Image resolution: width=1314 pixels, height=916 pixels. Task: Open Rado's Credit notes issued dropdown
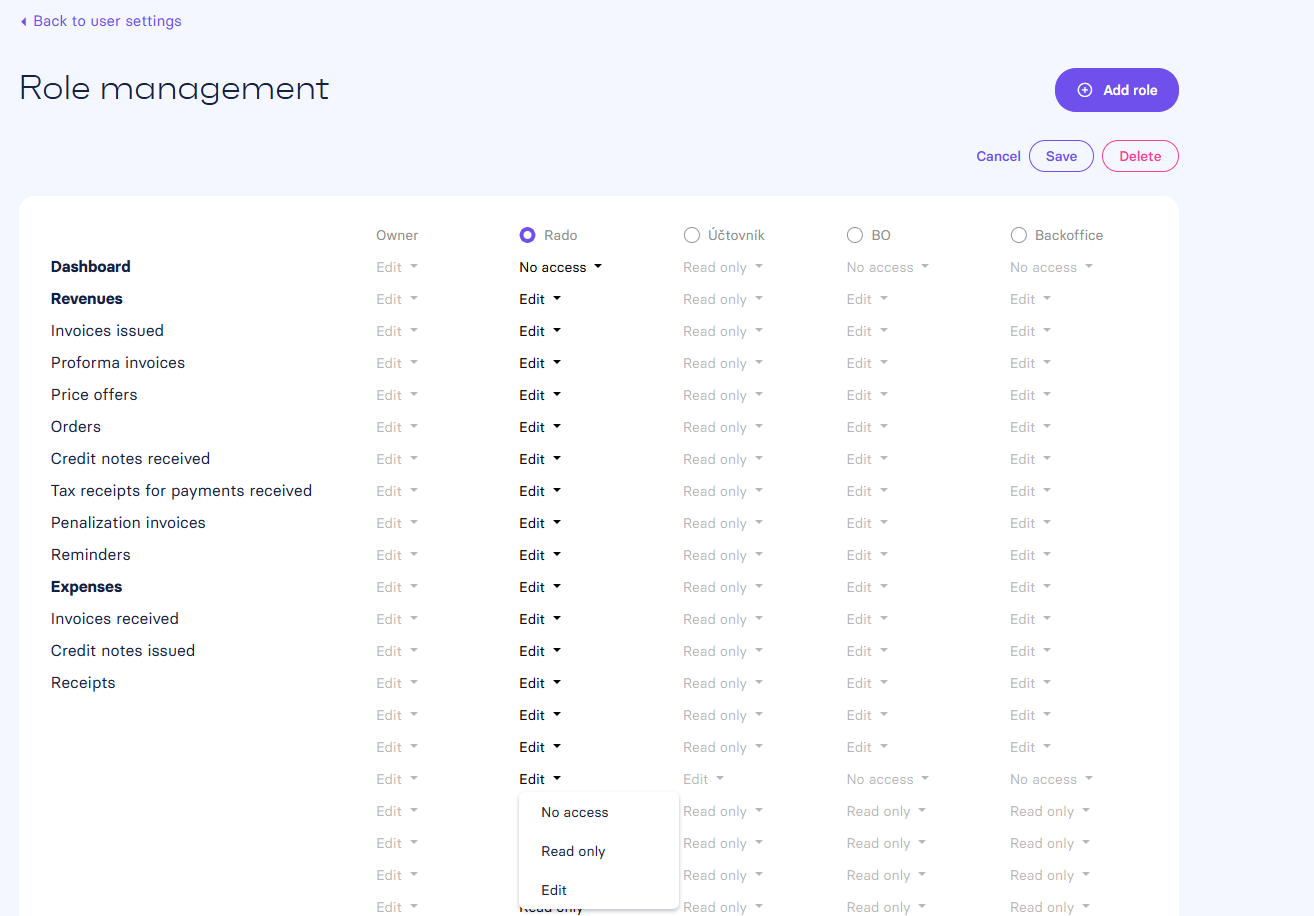(540, 651)
